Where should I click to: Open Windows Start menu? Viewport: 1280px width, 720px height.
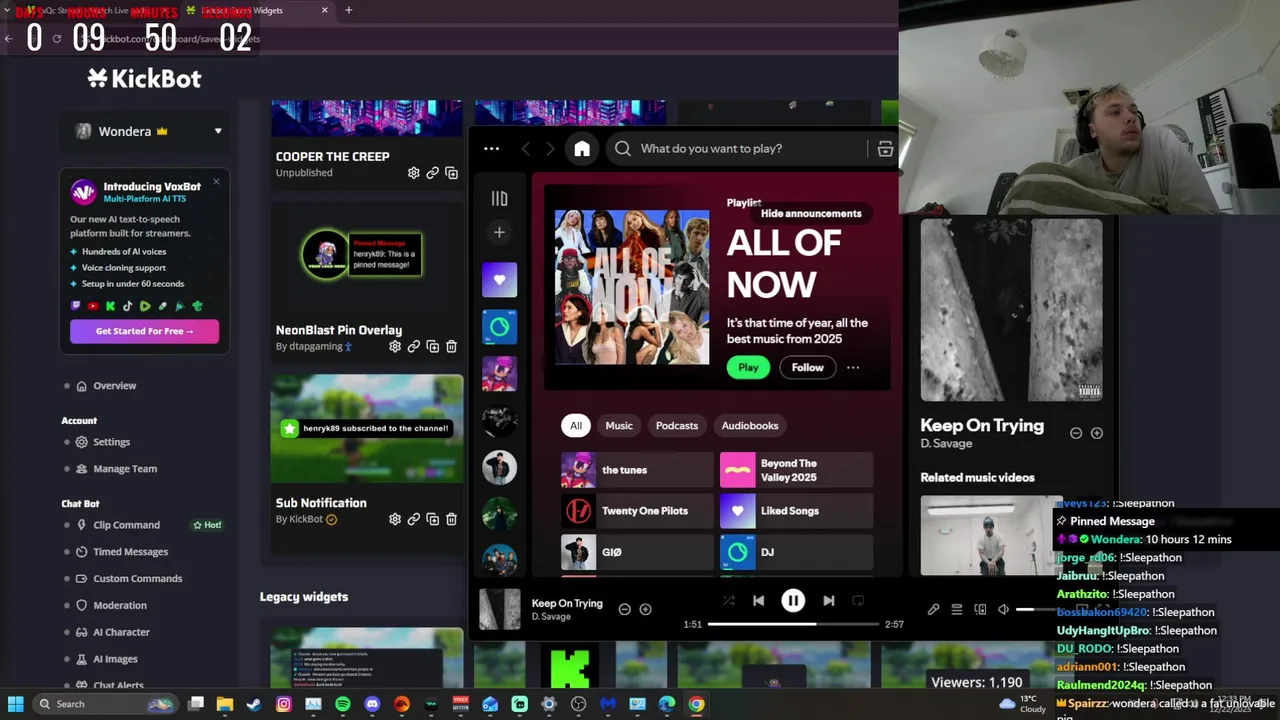coord(16,704)
